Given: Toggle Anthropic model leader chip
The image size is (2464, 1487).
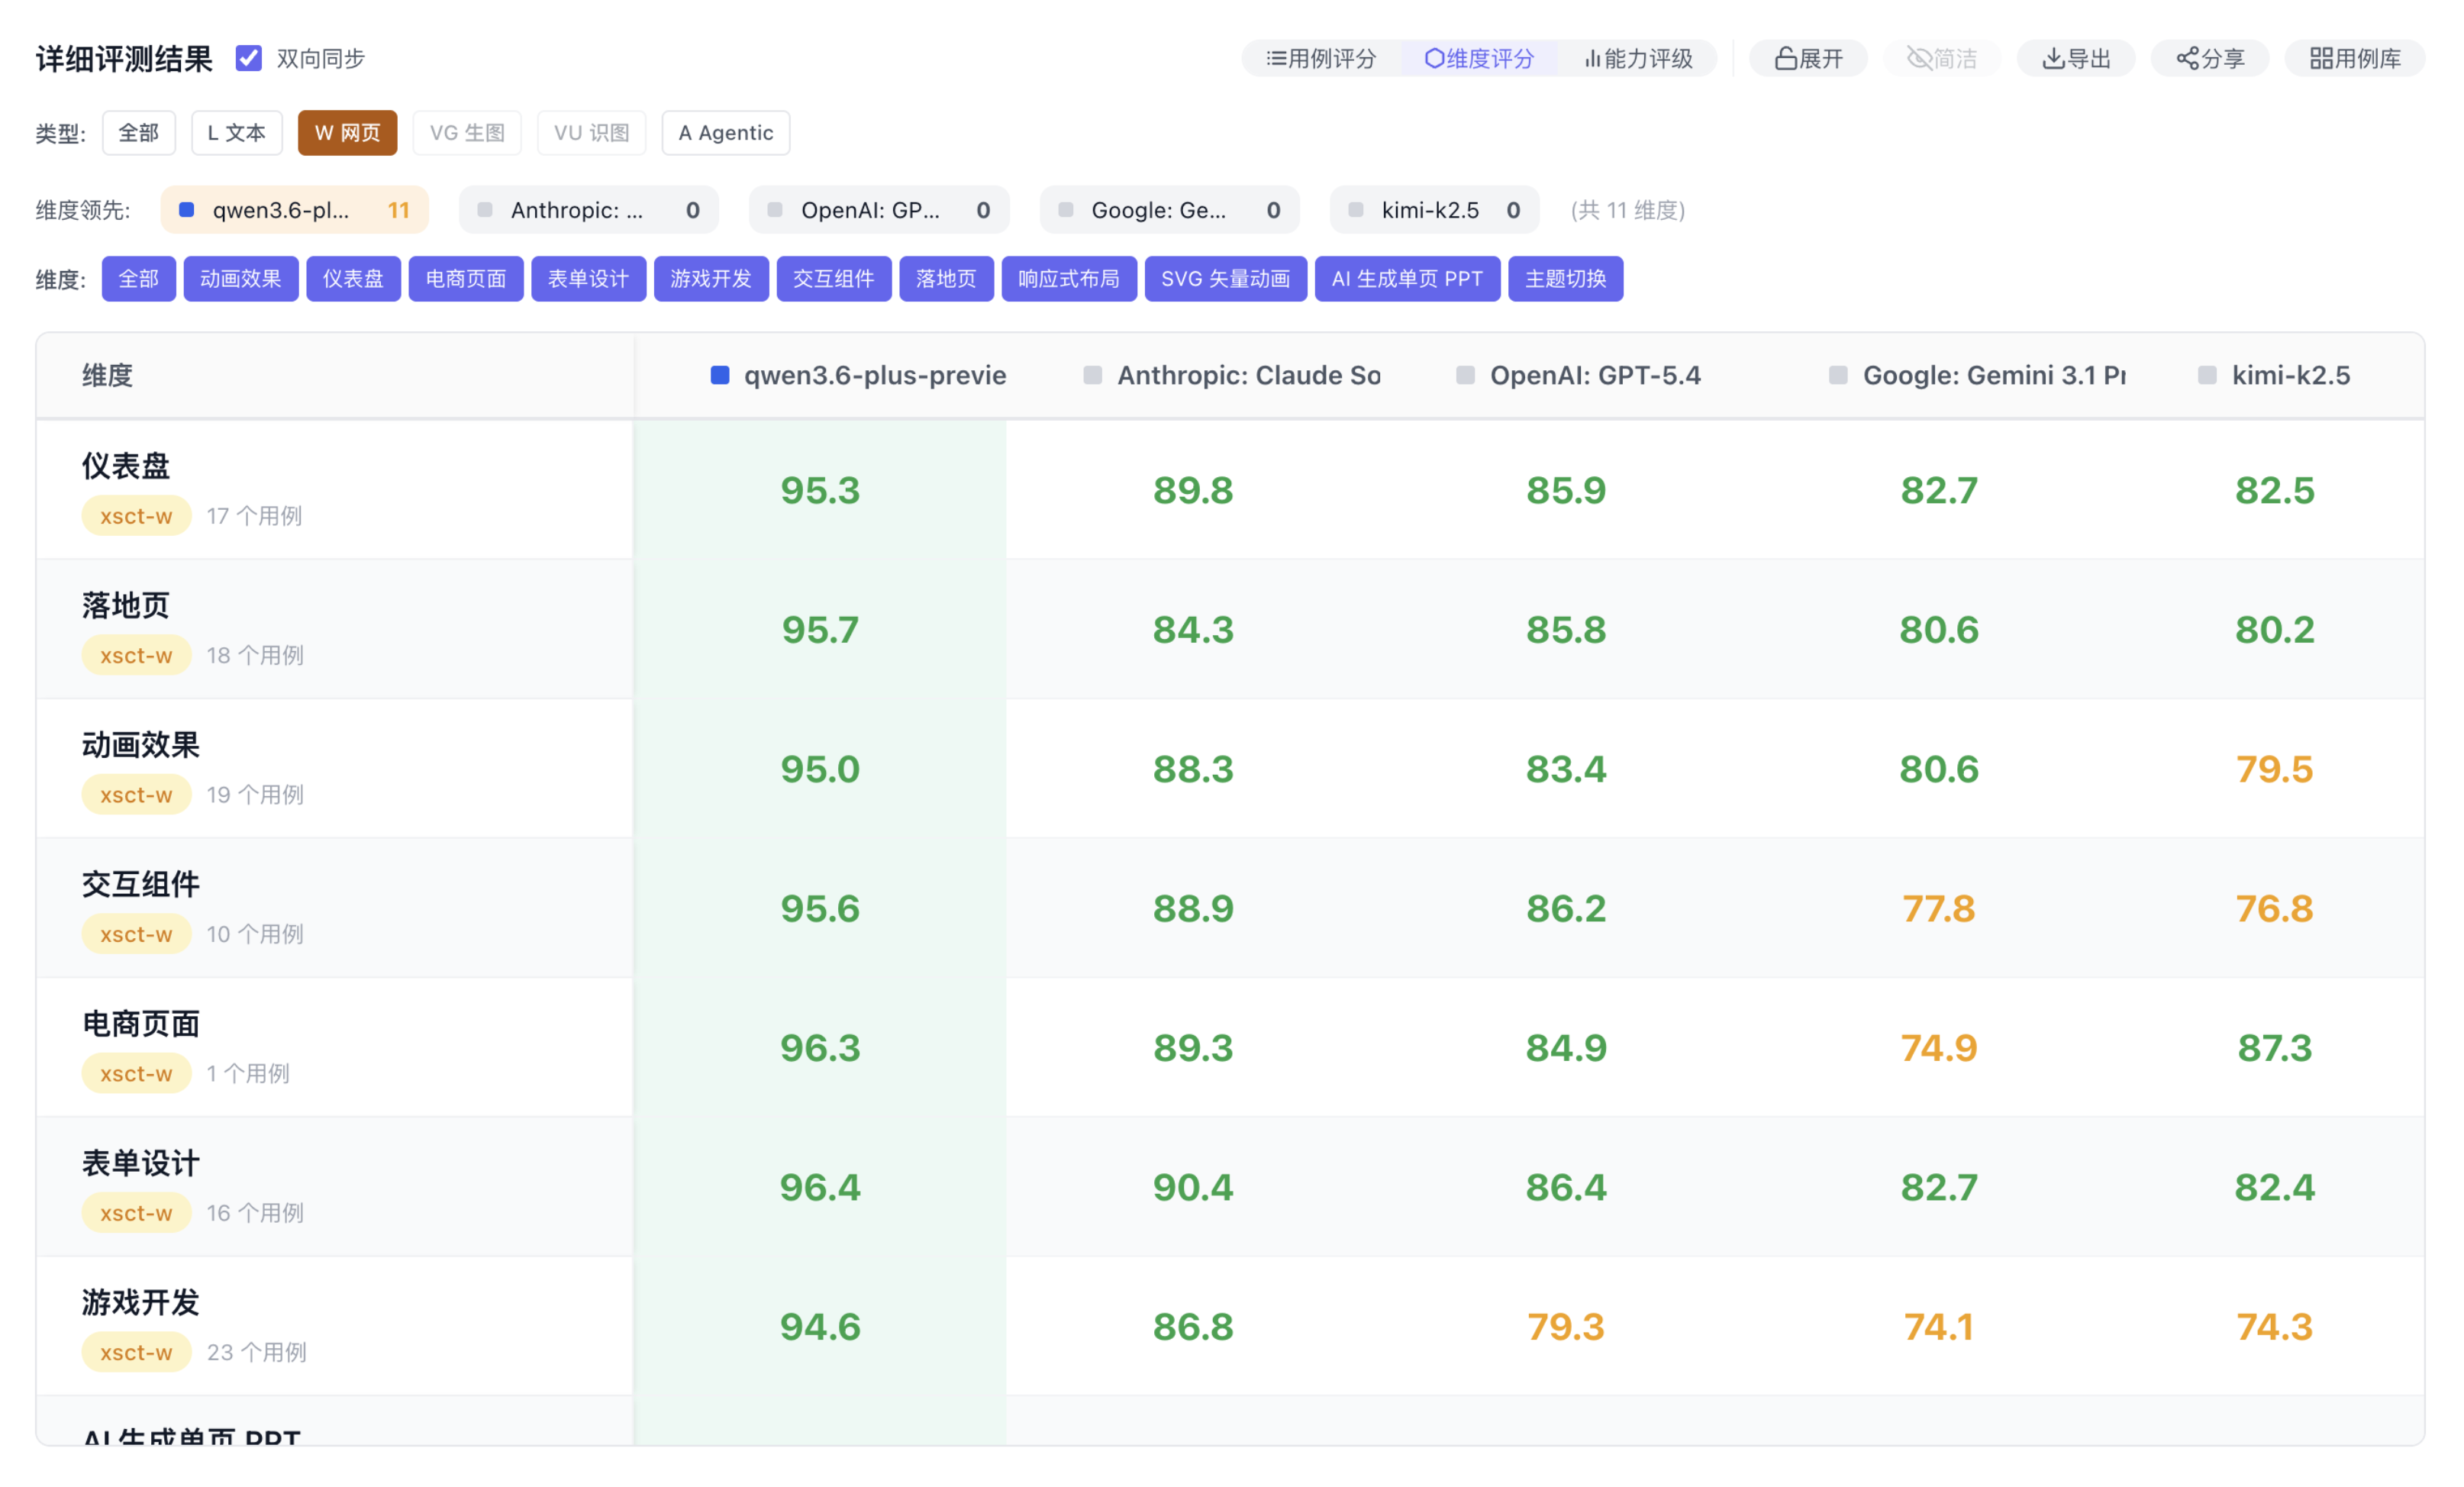Looking at the screenshot, I should pyautogui.click(x=588, y=210).
